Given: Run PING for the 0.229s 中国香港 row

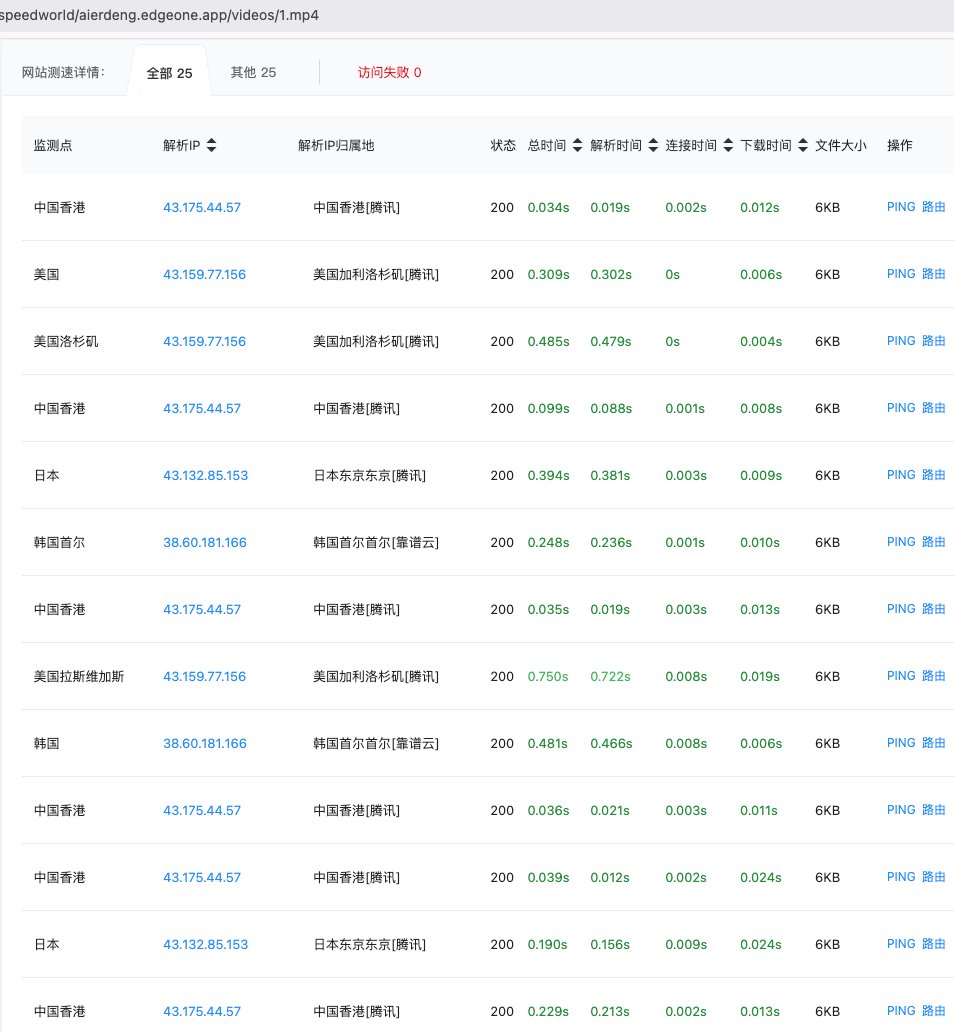Looking at the screenshot, I should click(x=901, y=1011).
